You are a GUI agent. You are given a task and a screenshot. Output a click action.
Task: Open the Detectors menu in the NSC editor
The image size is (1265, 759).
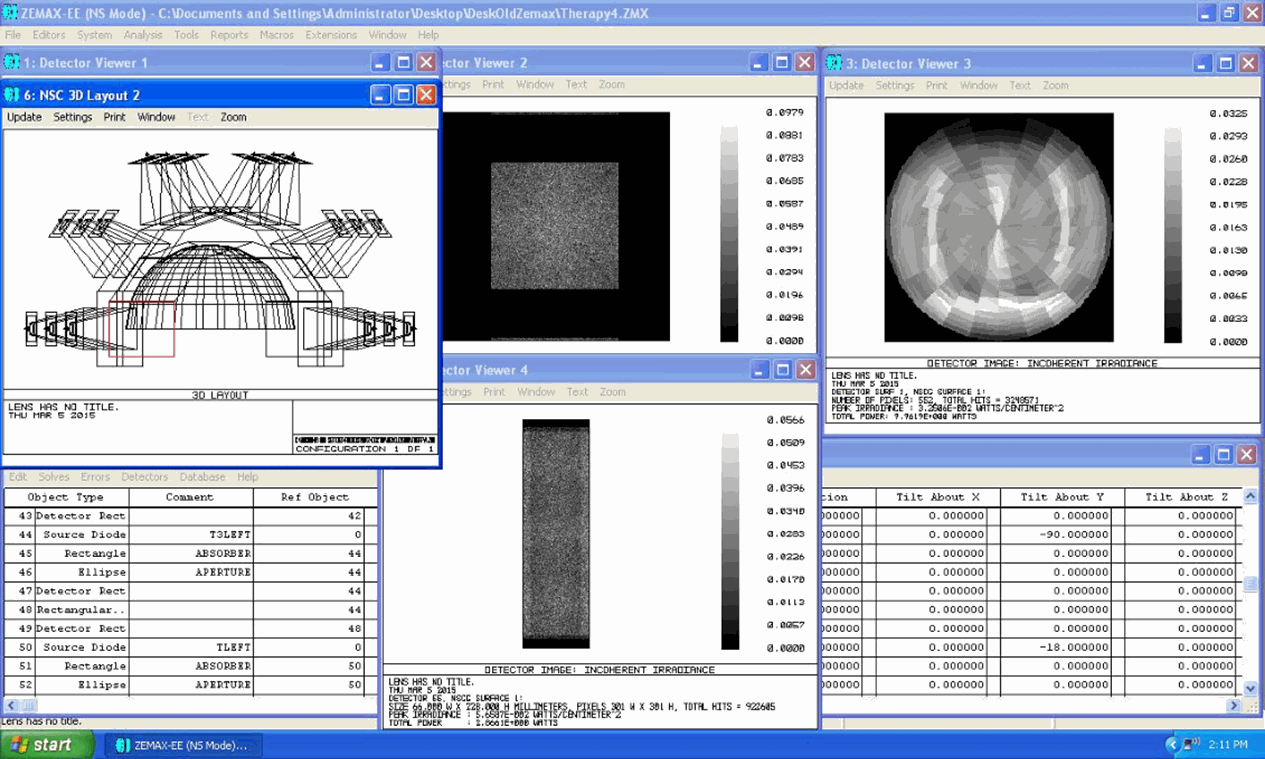pos(144,477)
